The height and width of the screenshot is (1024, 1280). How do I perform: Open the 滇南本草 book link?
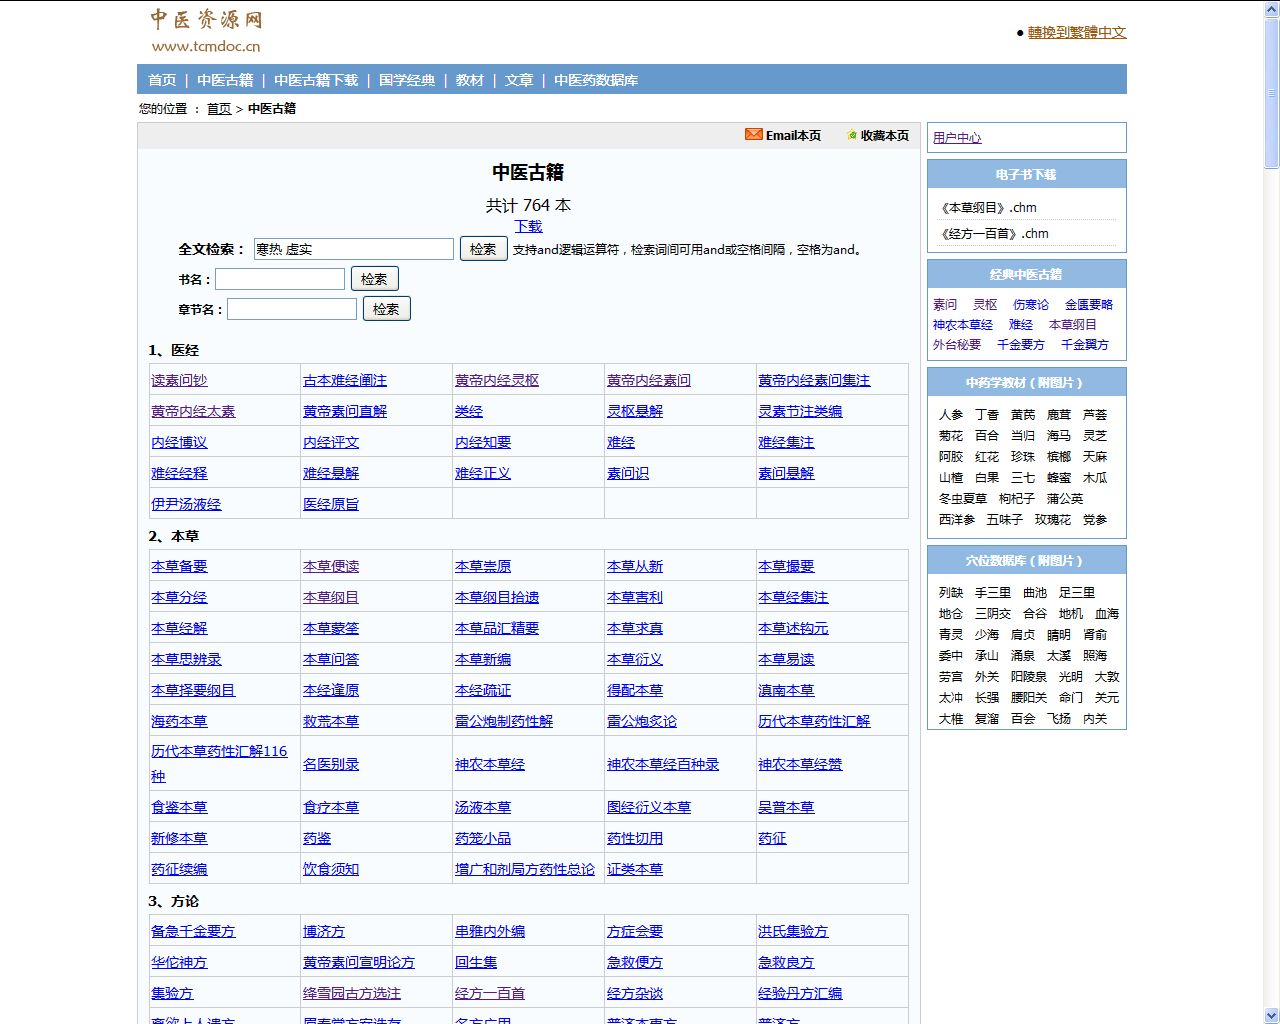coord(786,691)
